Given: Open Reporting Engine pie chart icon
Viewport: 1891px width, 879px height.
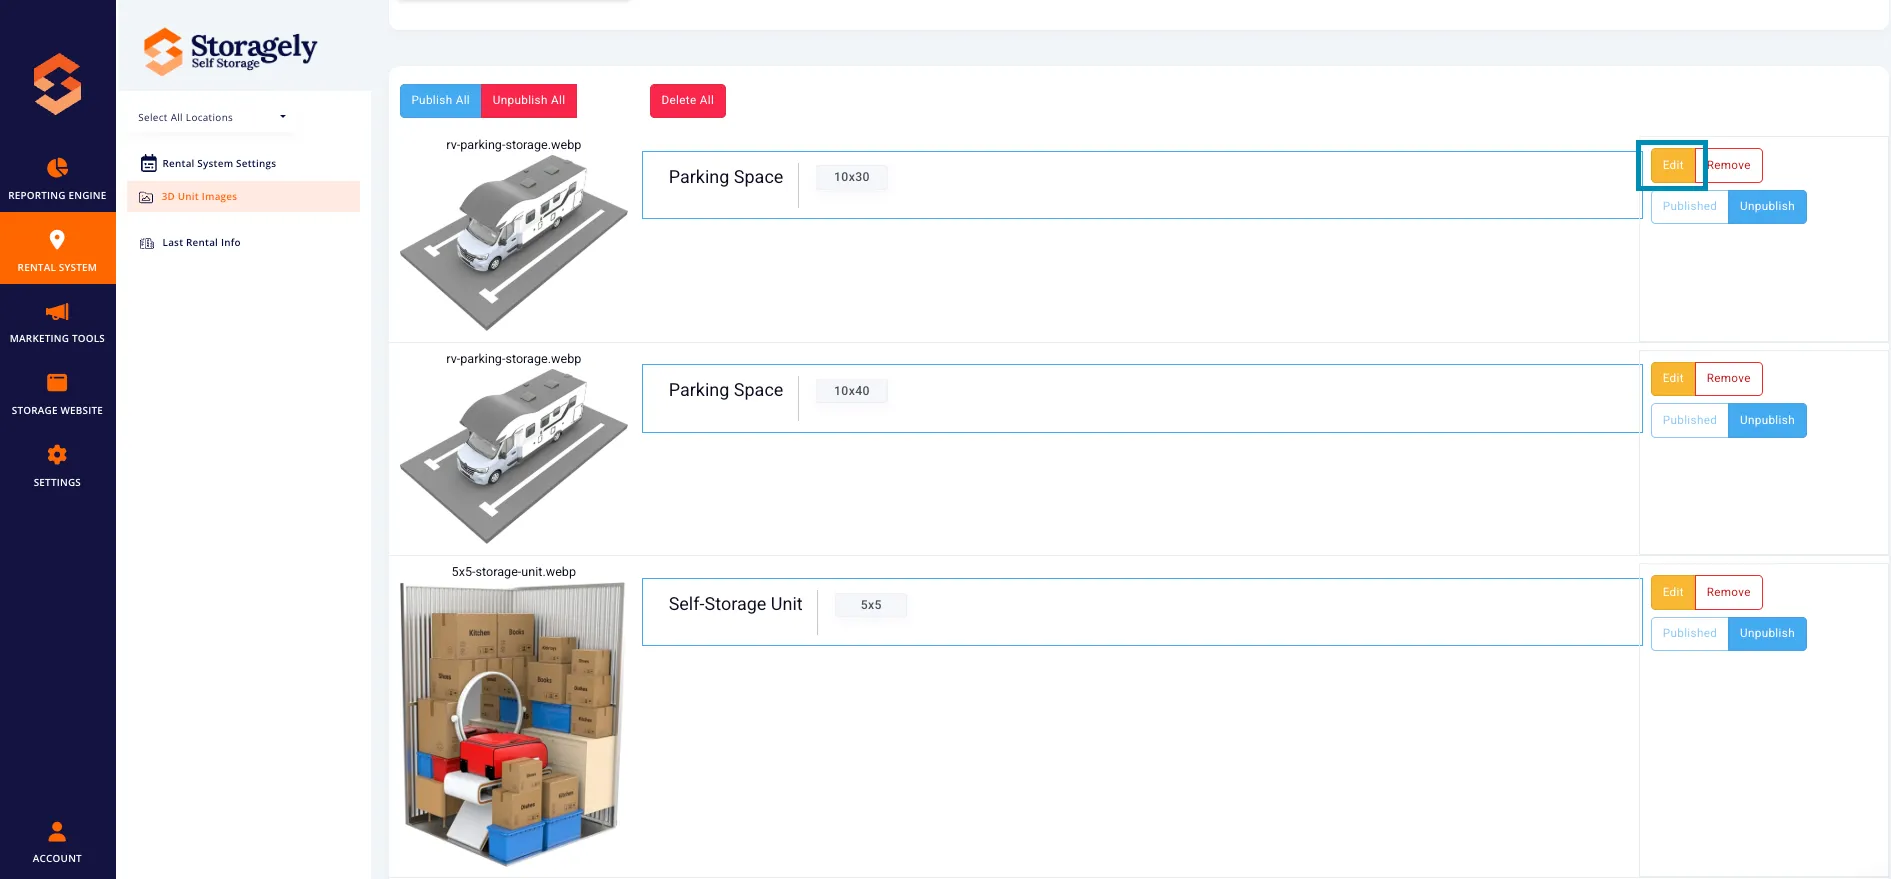Looking at the screenshot, I should tap(57, 167).
